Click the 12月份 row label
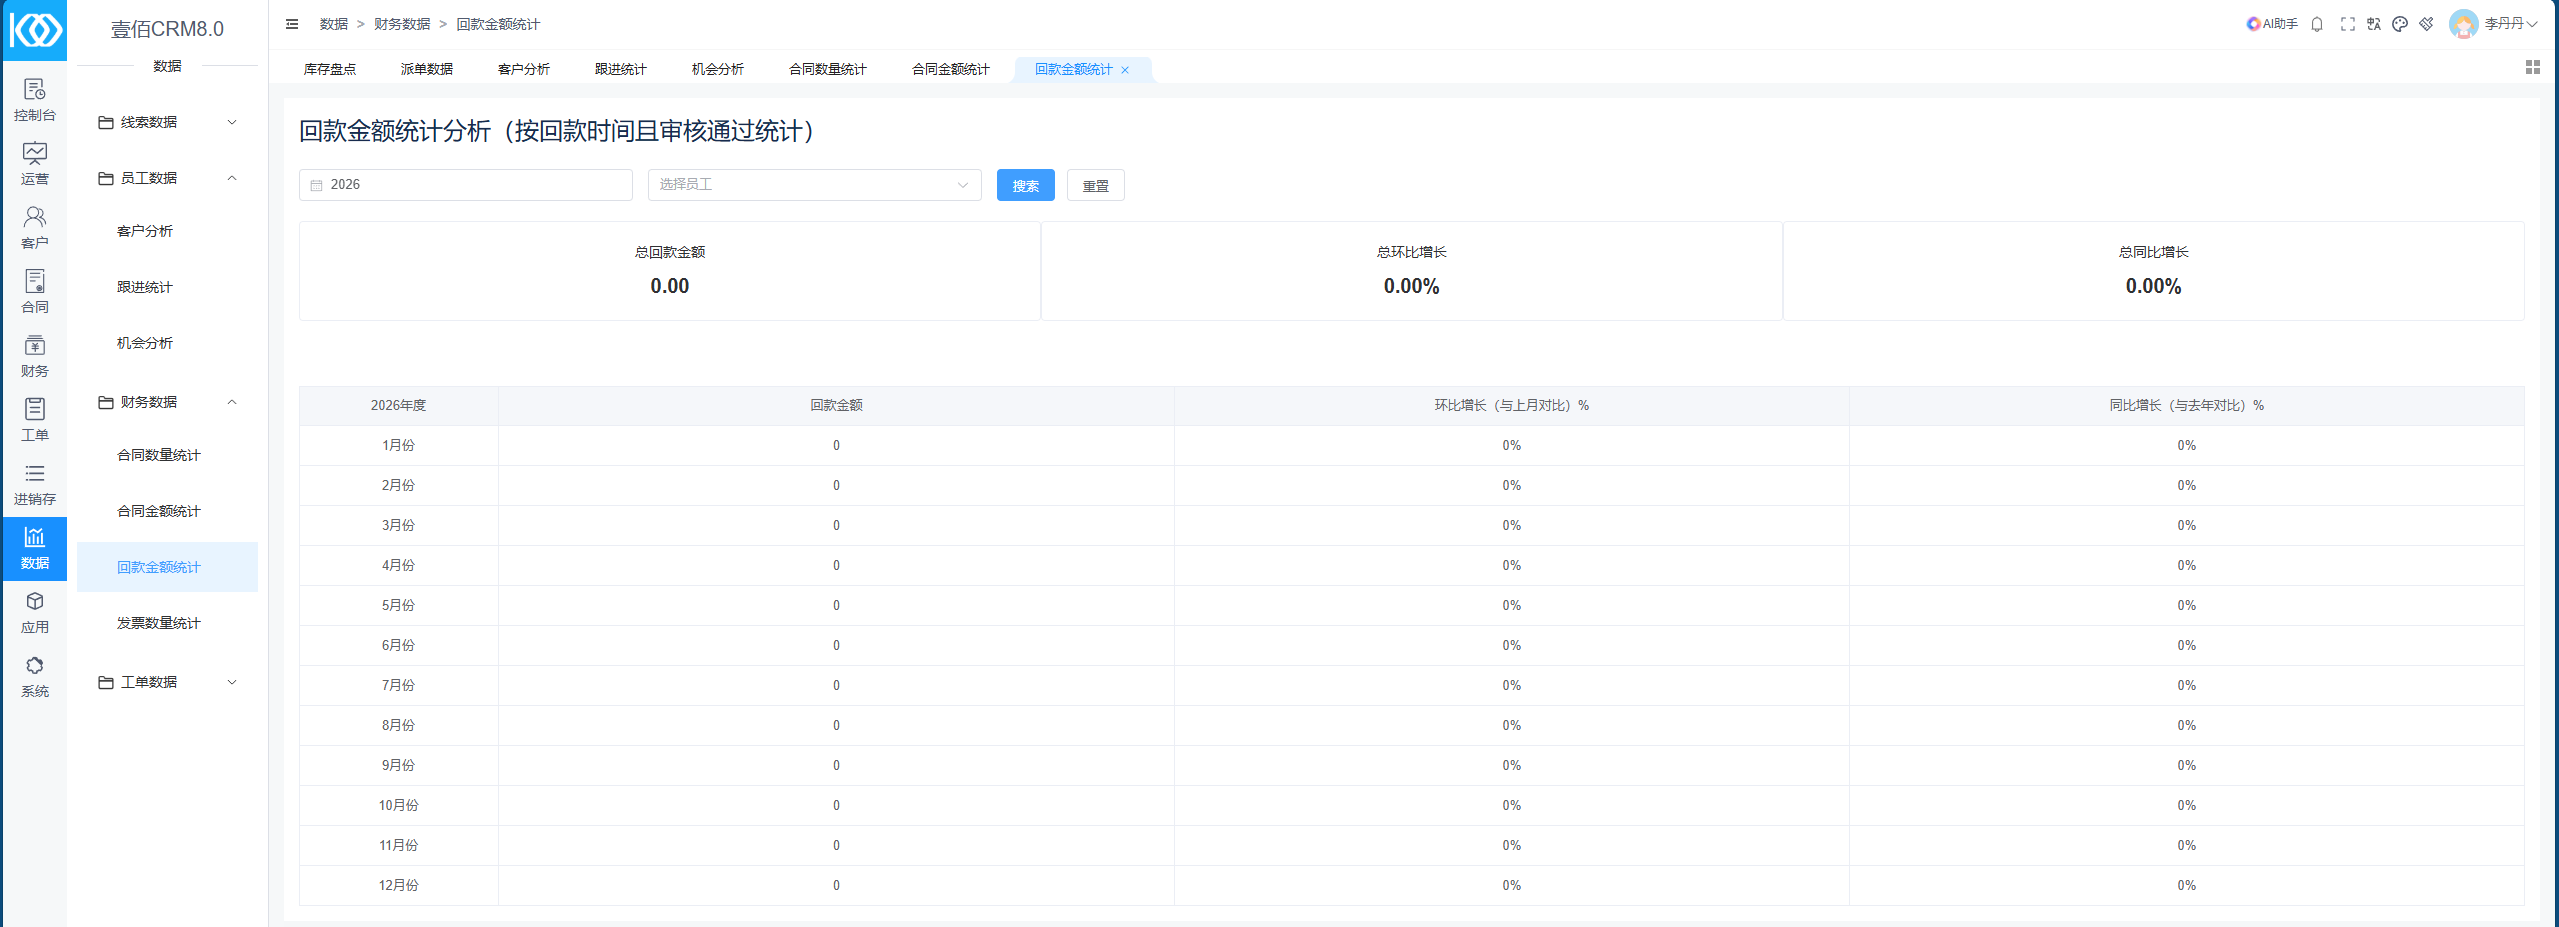Screen dimensions: 2559x927 (x=398, y=885)
